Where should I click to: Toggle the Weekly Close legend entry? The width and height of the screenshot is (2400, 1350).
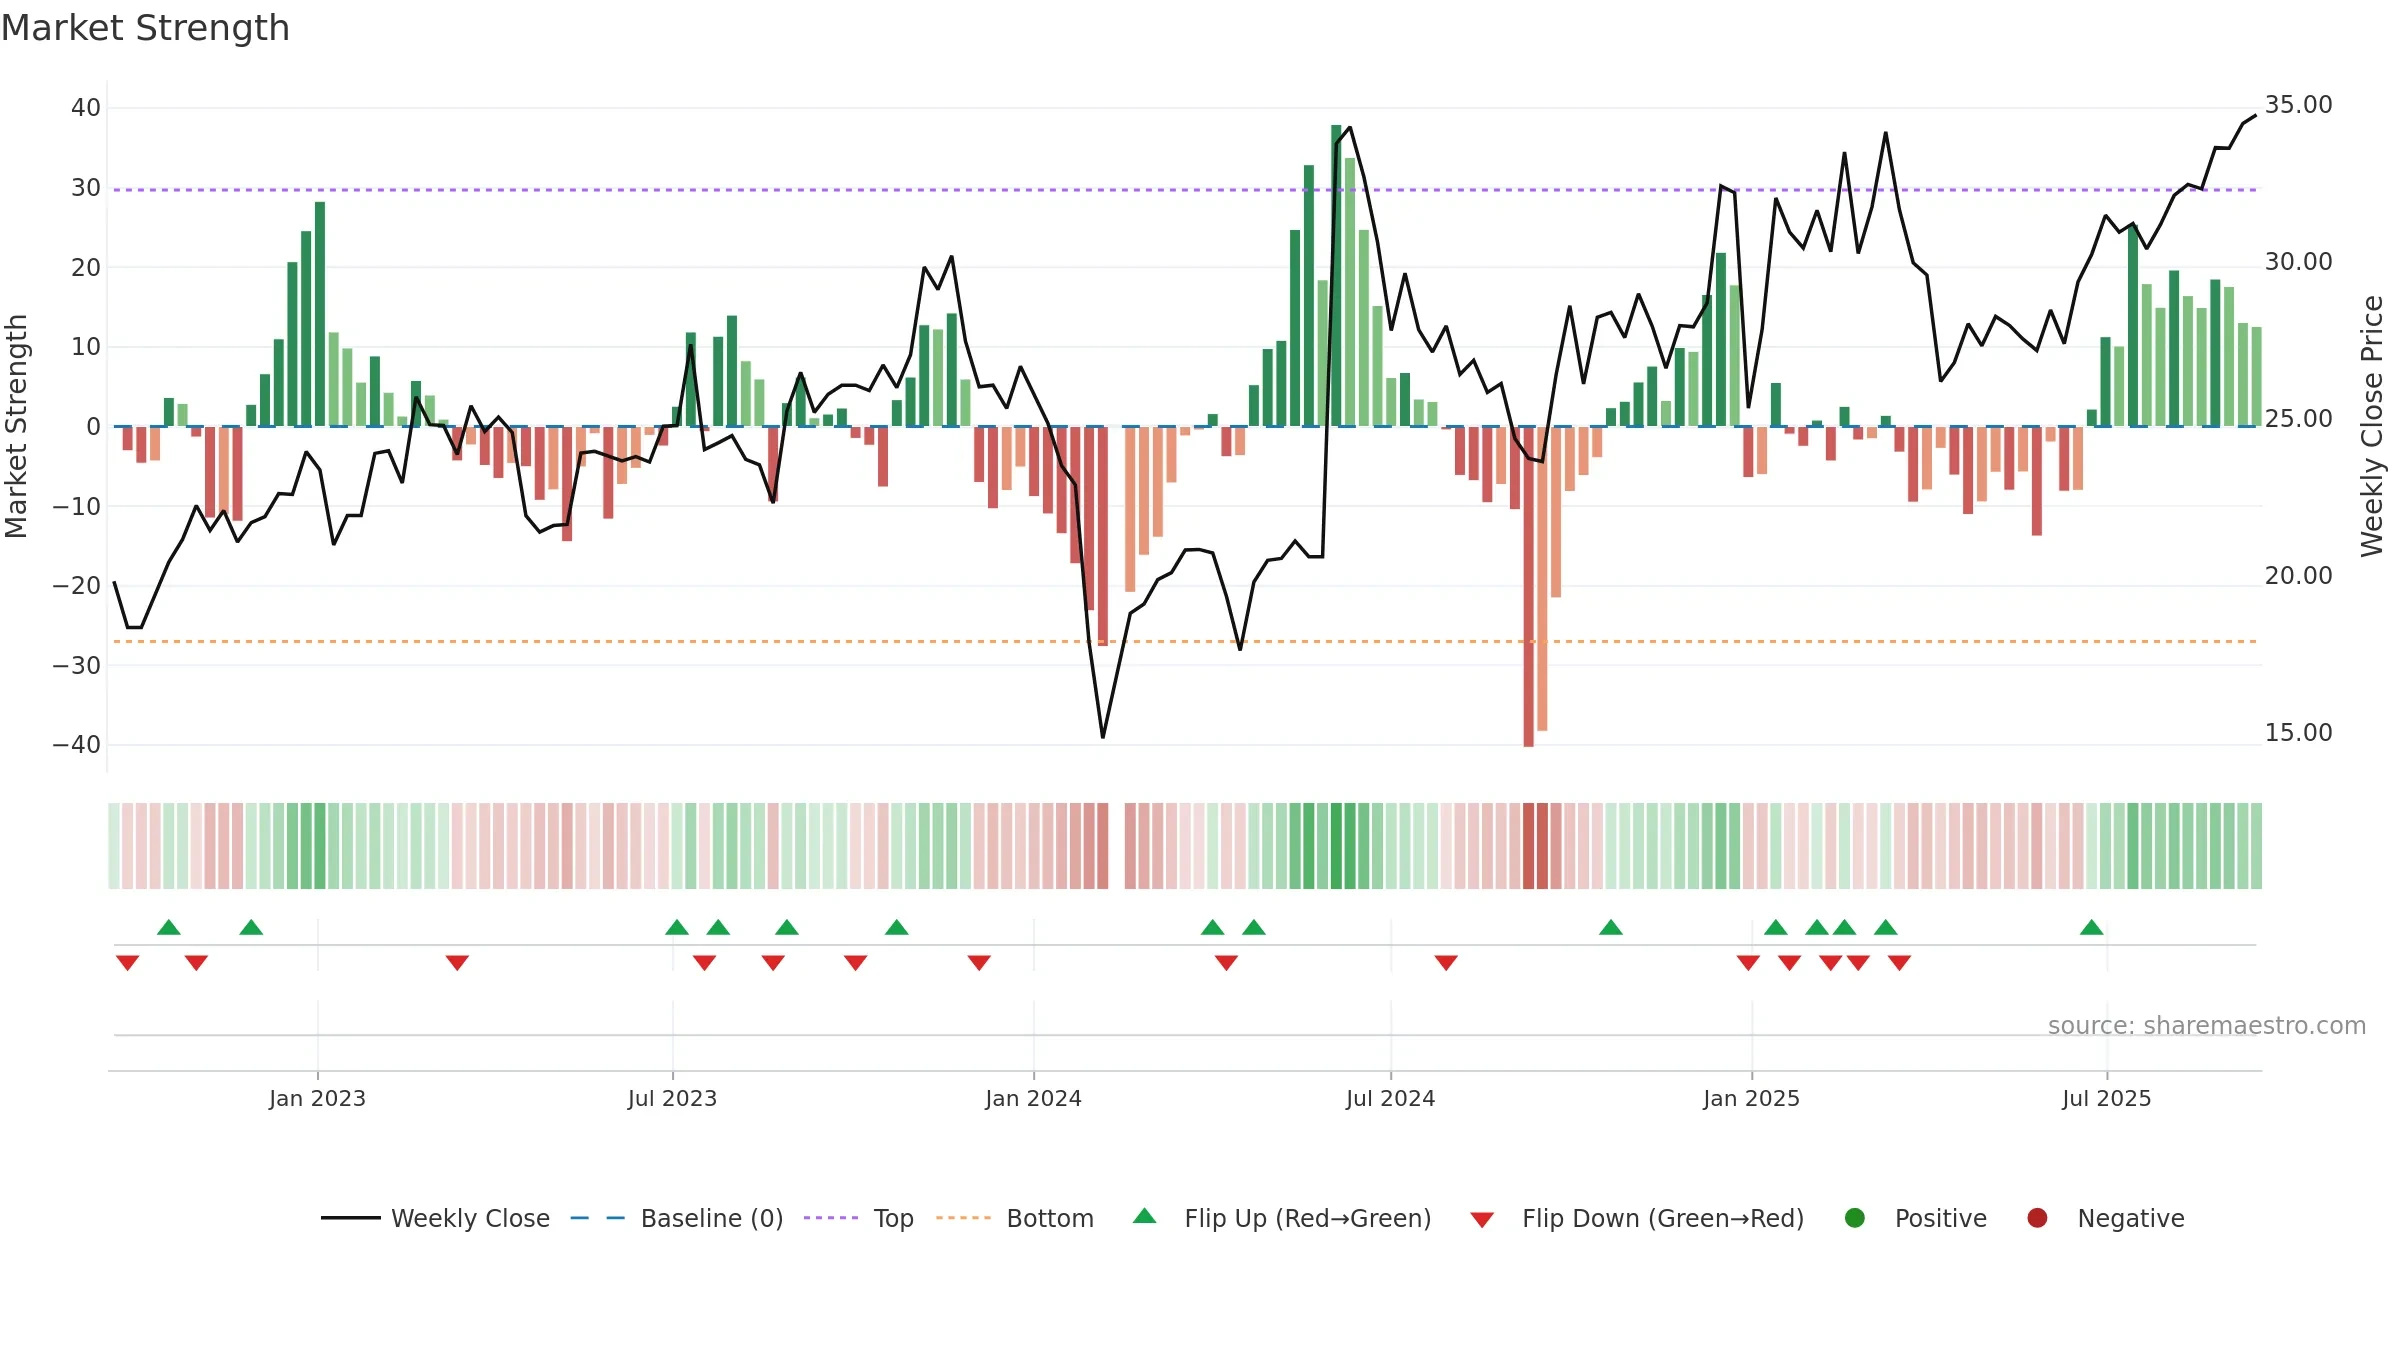click(435, 1218)
